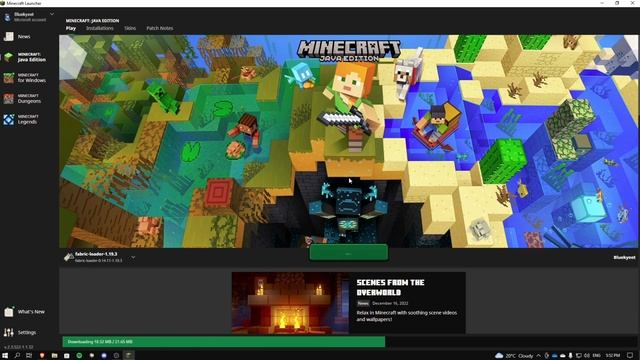Viewport: 640px width, 360px height.
Task: Click the ENG language indicator
Action: coord(596,356)
